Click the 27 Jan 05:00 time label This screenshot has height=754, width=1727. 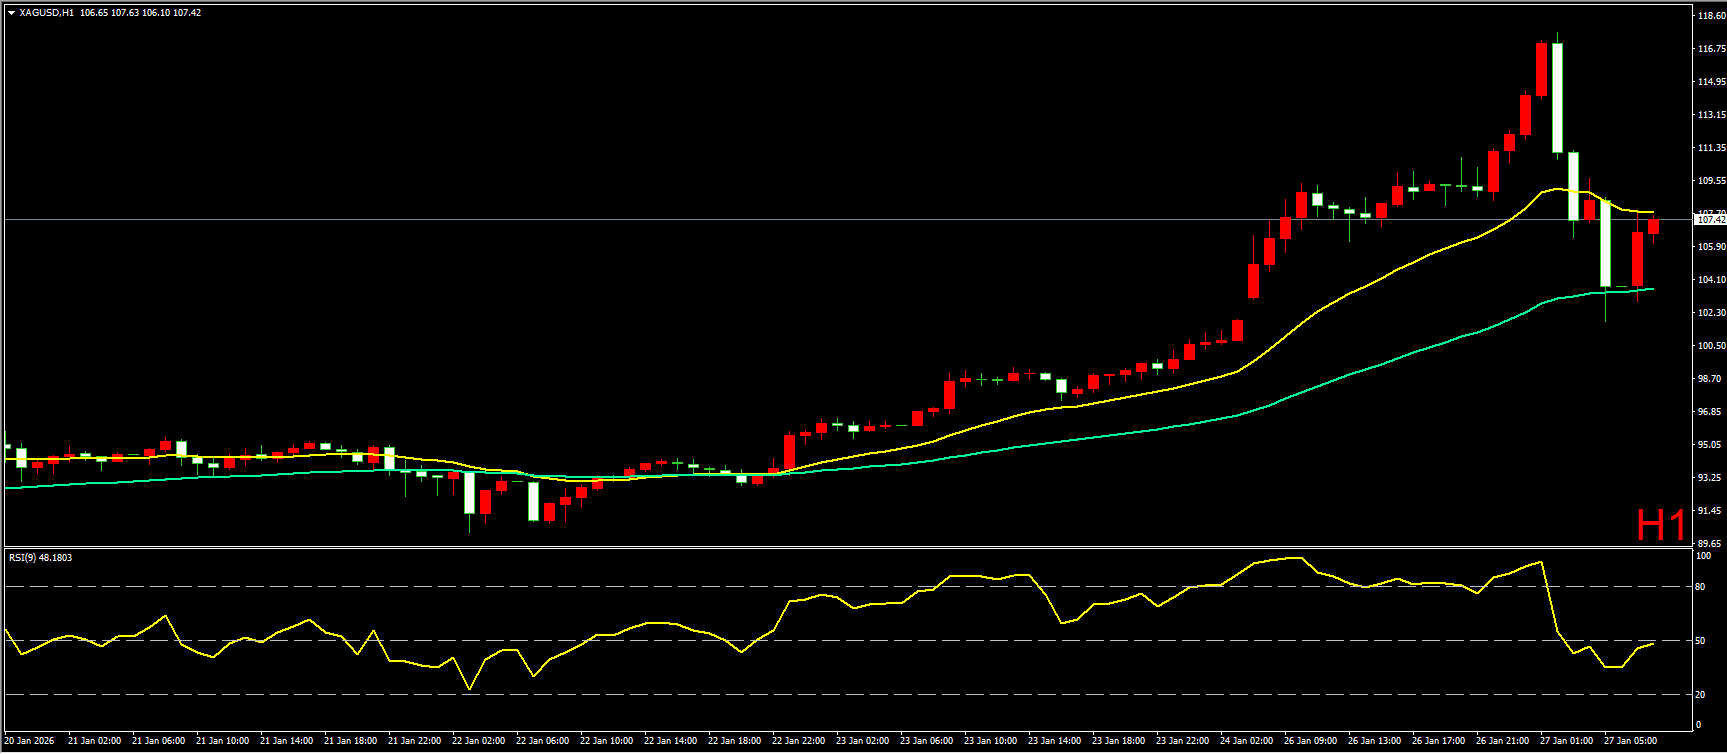1630,741
